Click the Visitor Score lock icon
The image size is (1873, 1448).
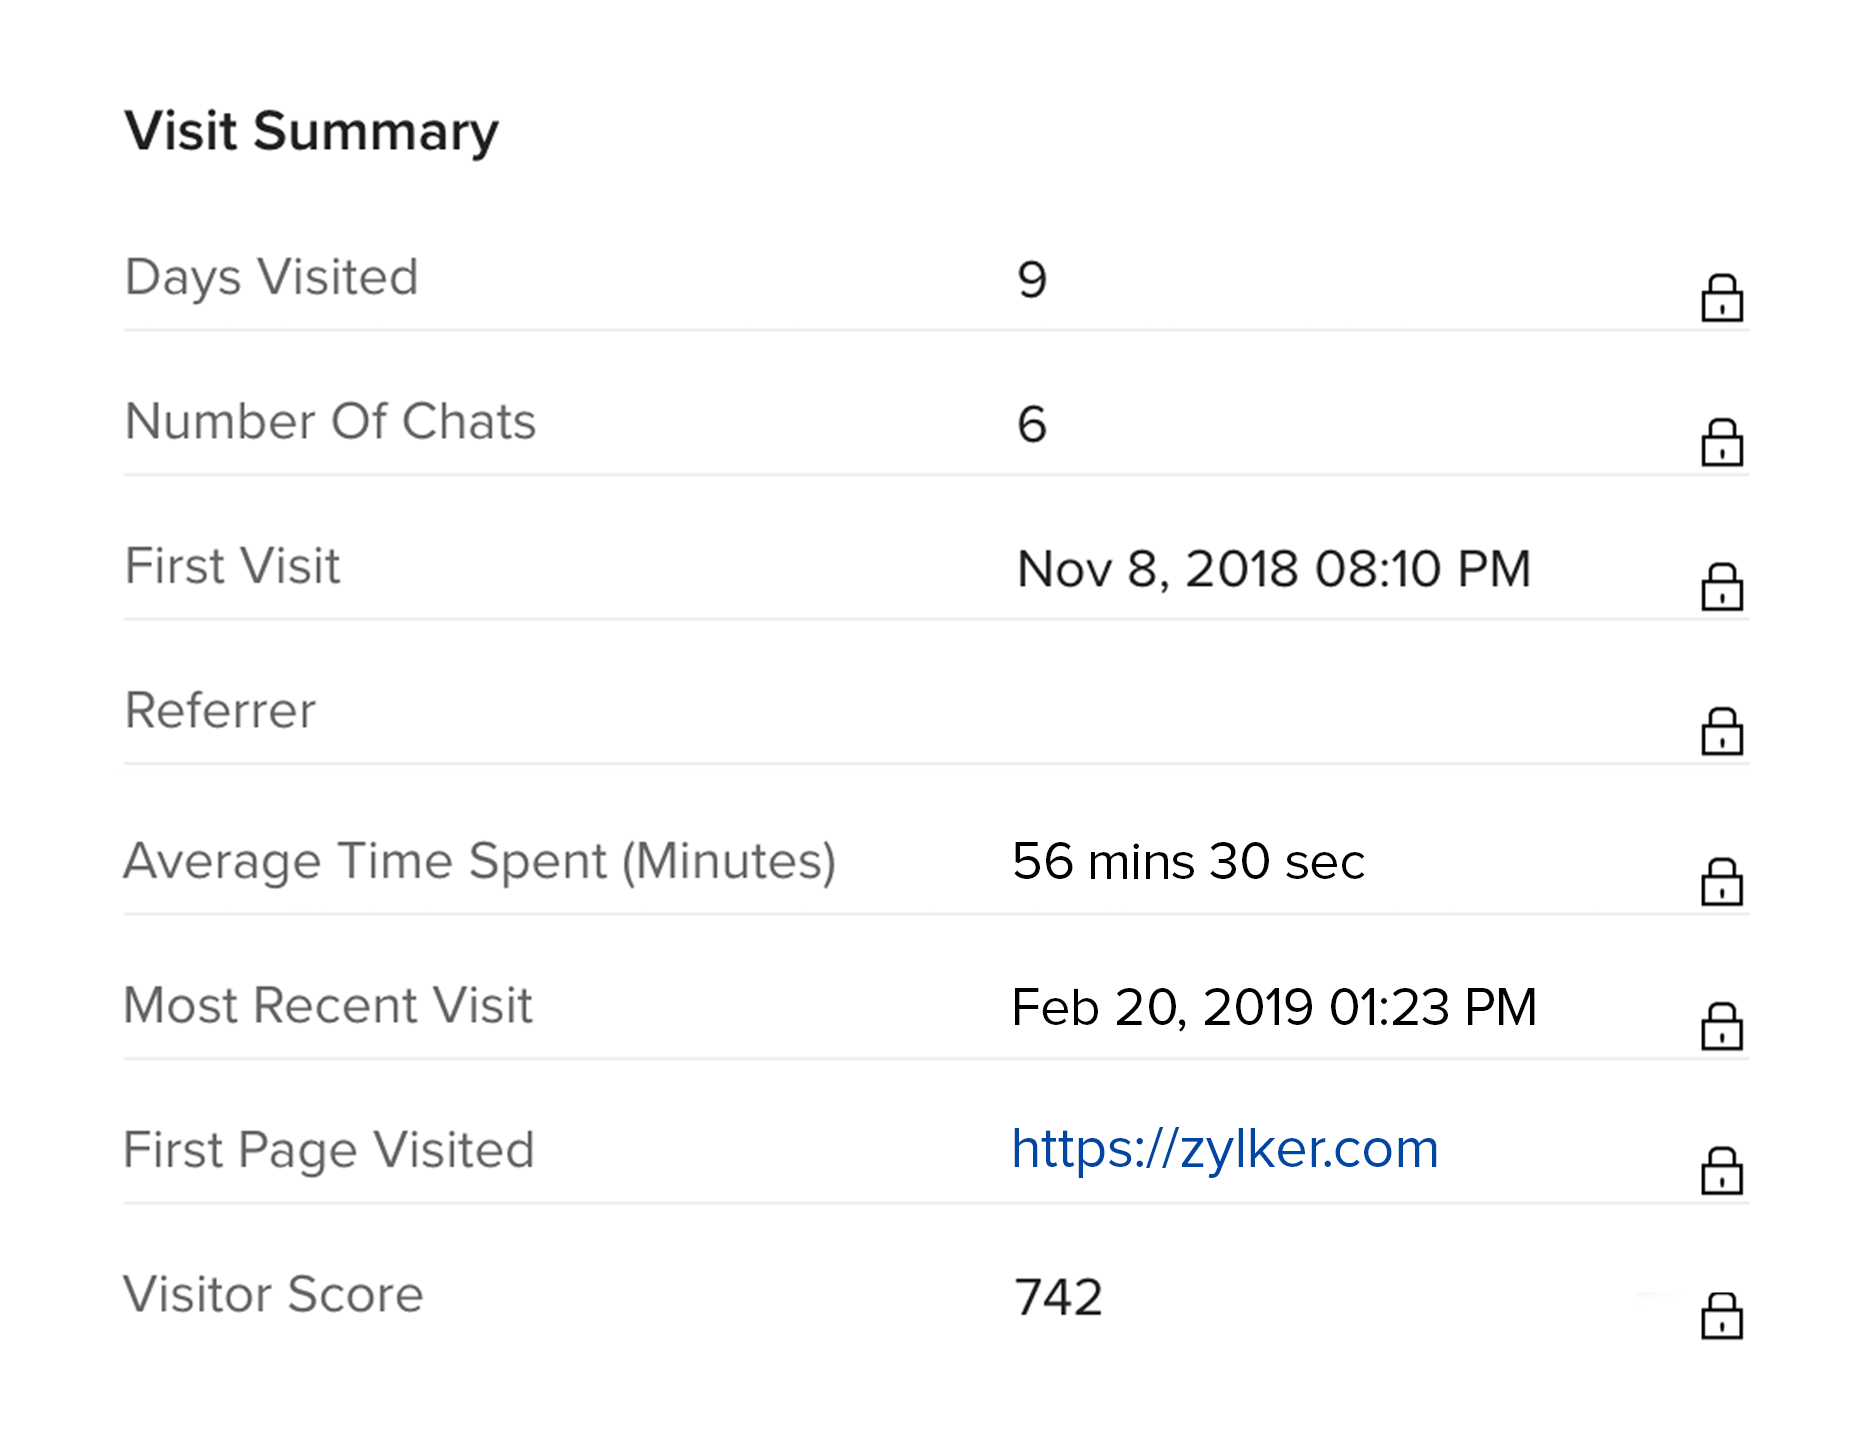[1721, 1315]
